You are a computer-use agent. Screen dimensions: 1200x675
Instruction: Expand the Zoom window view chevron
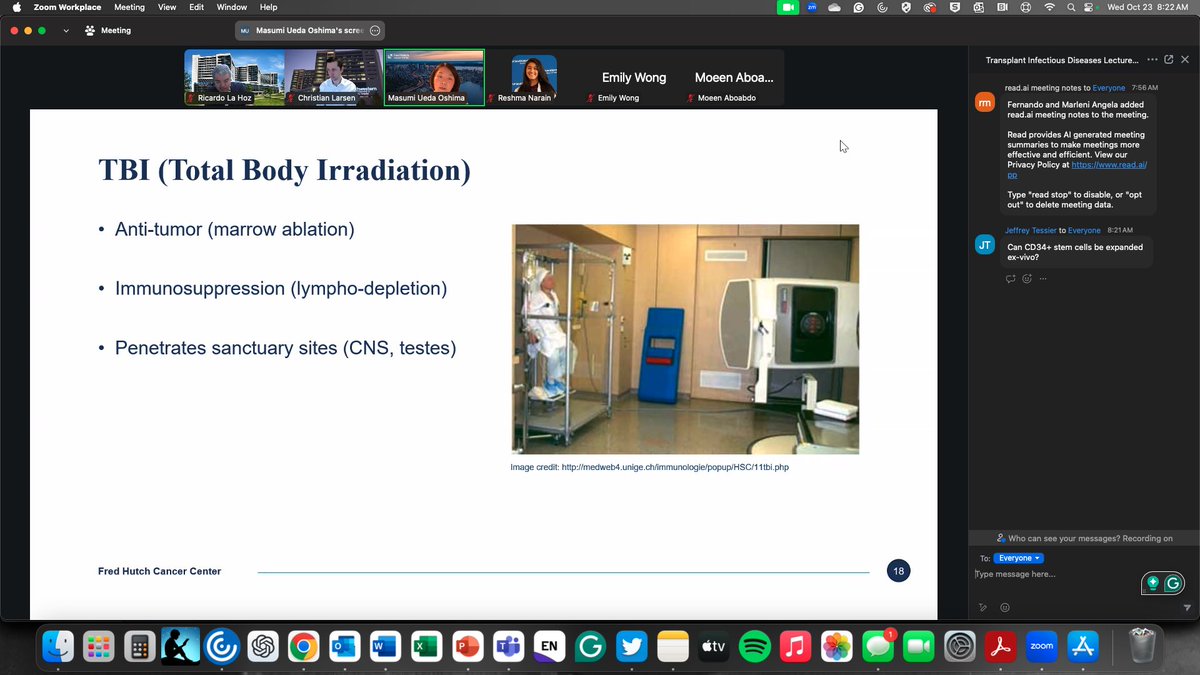pos(66,31)
